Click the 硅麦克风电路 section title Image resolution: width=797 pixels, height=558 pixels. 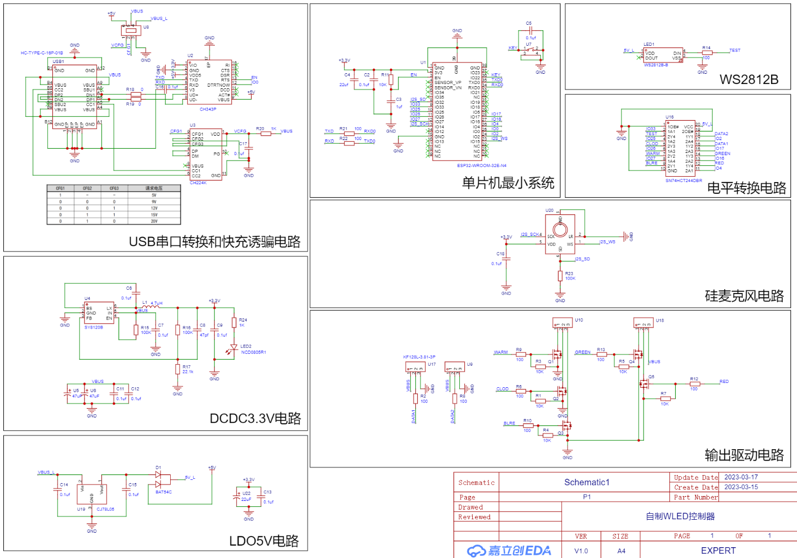tap(745, 296)
